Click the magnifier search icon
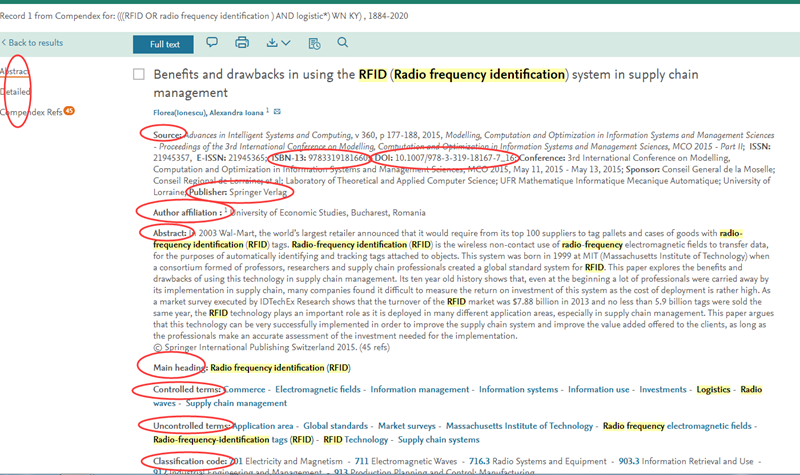This screenshot has height=475, width=800. click(x=343, y=42)
